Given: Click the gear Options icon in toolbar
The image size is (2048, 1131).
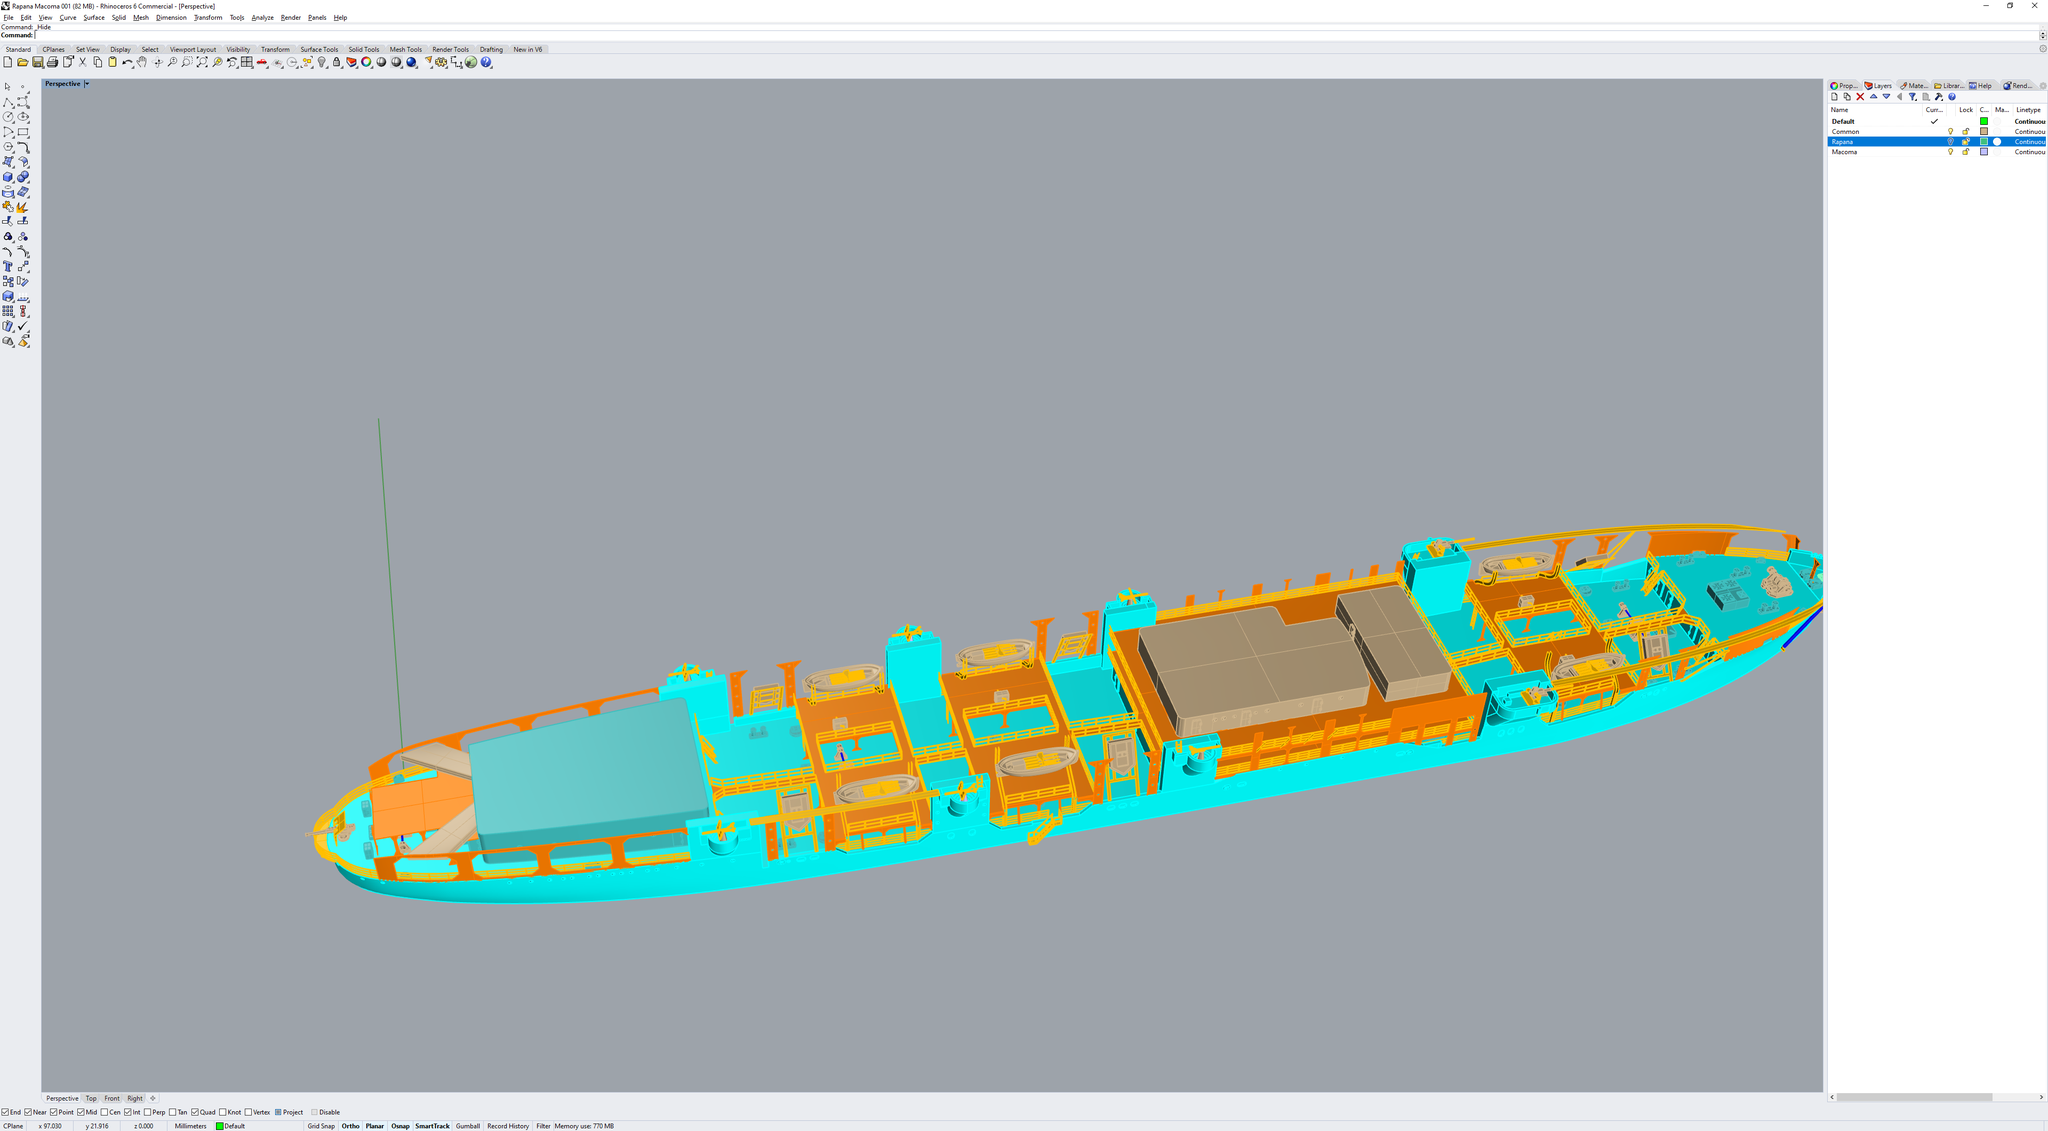Looking at the screenshot, I should [441, 62].
